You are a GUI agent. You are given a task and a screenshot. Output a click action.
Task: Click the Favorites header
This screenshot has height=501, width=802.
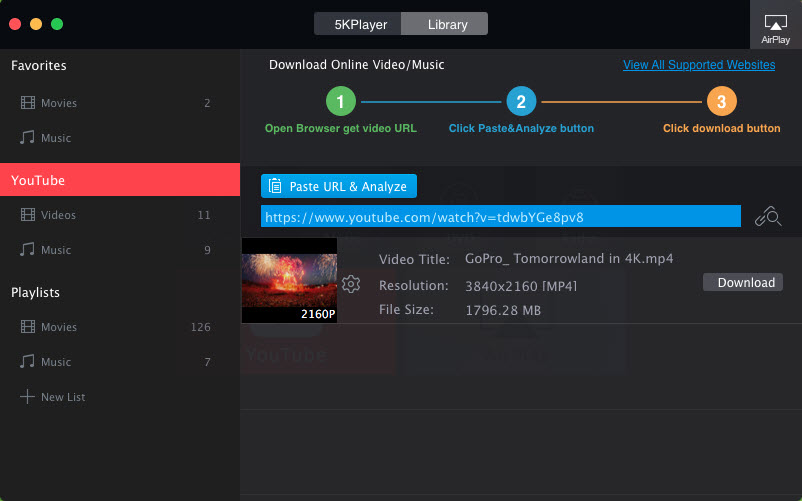coord(39,65)
